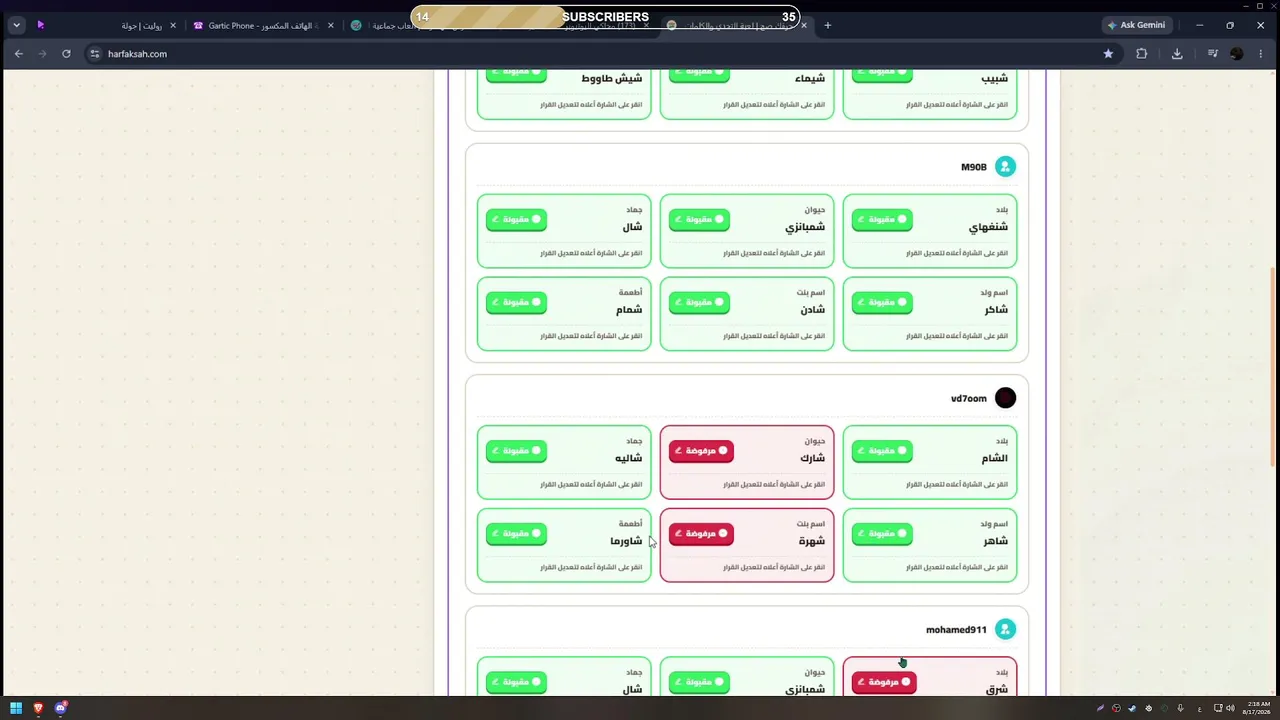Toggle rejected badge on شهرة card
Image resolution: width=1280 pixels, height=720 pixels.
click(701, 534)
